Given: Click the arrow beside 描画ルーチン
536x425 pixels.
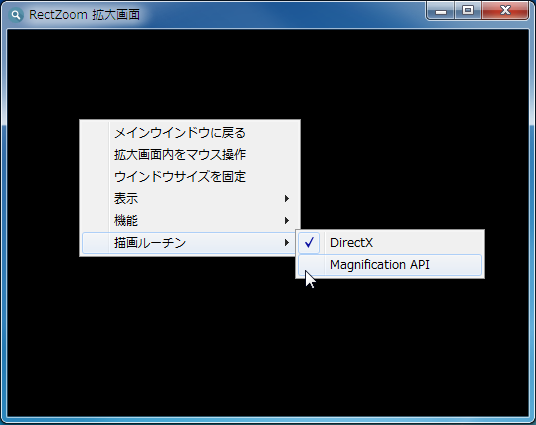Looking at the screenshot, I should [x=287, y=243].
